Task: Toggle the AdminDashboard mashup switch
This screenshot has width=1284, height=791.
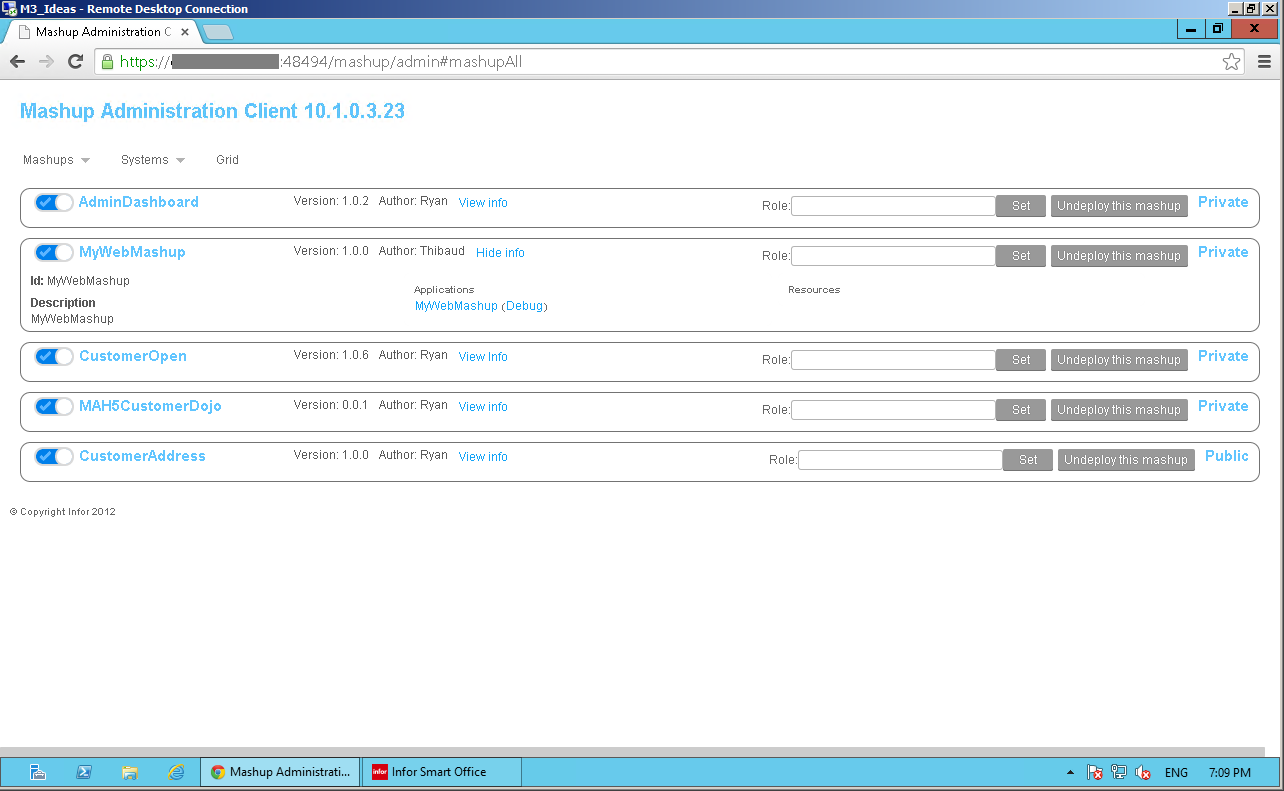Action: [54, 203]
